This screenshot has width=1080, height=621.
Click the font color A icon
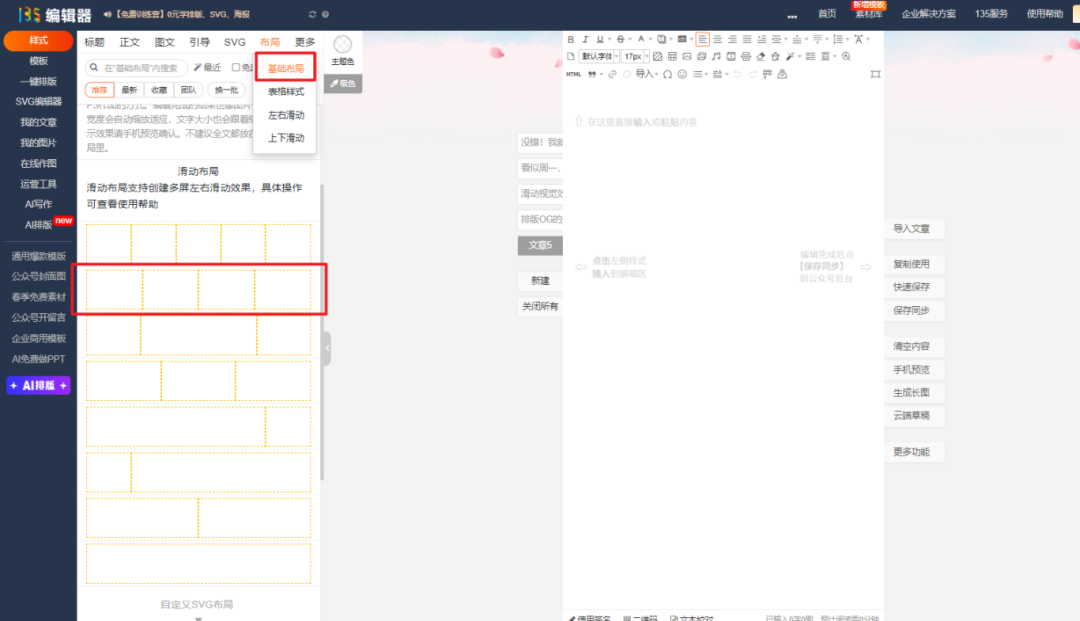click(x=641, y=39)
